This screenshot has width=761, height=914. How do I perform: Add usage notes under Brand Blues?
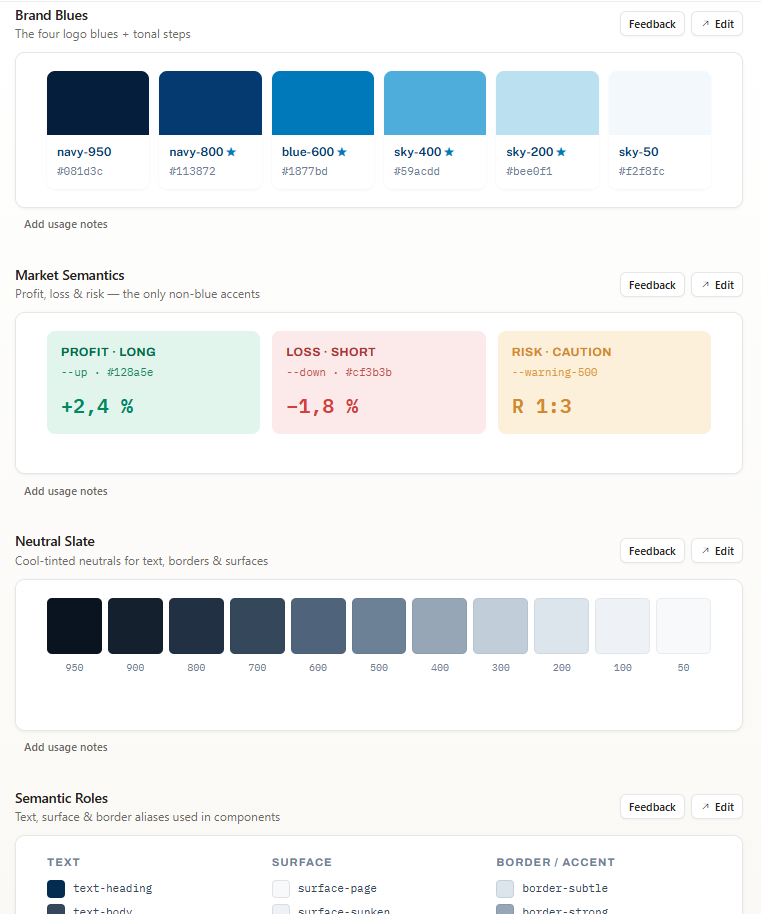(x=66, y=224)
